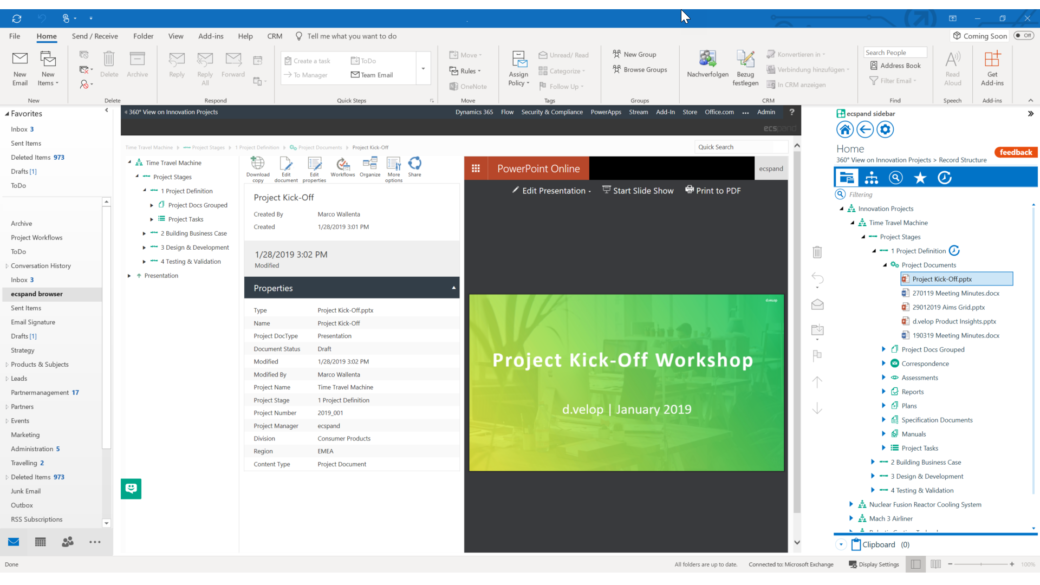Open the Folder ribbon tab
This screenshot has width=1040, height=585.
click(x=143, y=36)
